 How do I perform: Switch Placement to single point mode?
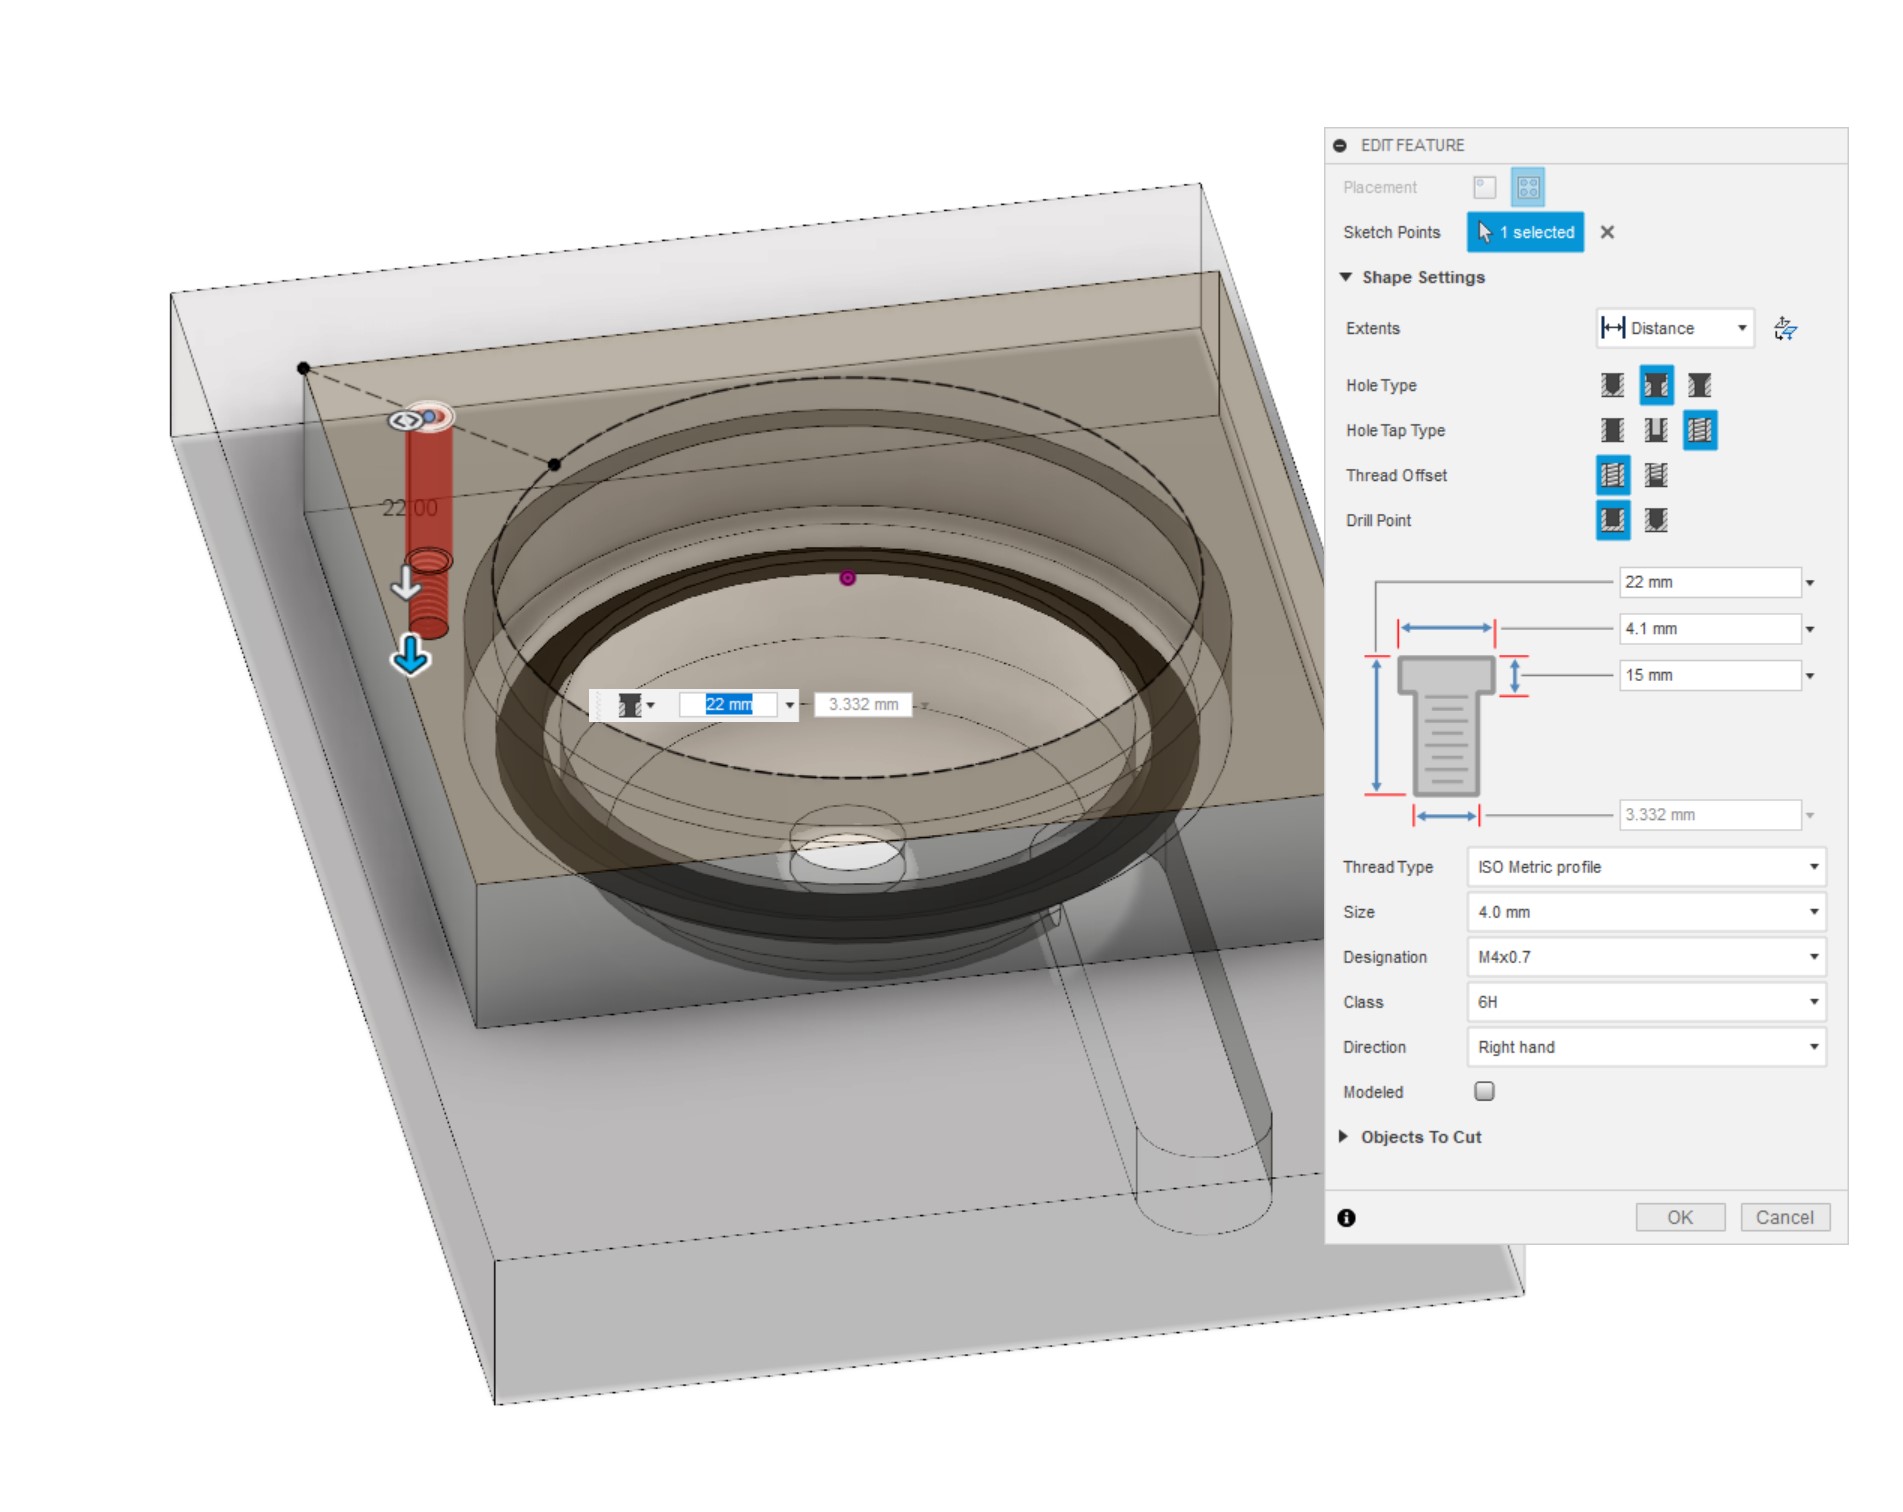[x=1484, y=187]
